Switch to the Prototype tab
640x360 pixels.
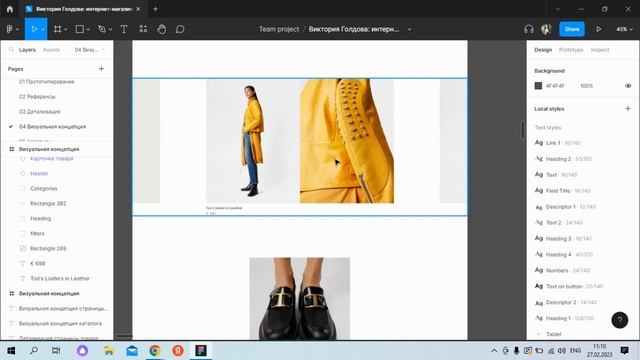coord(571,49)
